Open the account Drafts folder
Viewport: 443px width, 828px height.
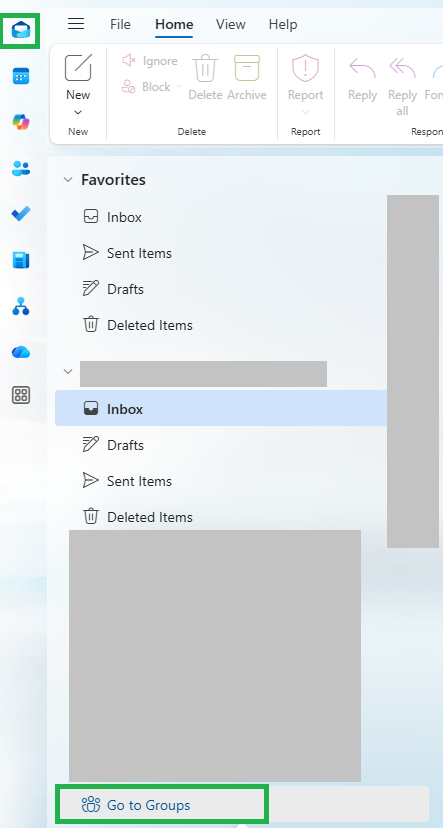click(221, 445)
